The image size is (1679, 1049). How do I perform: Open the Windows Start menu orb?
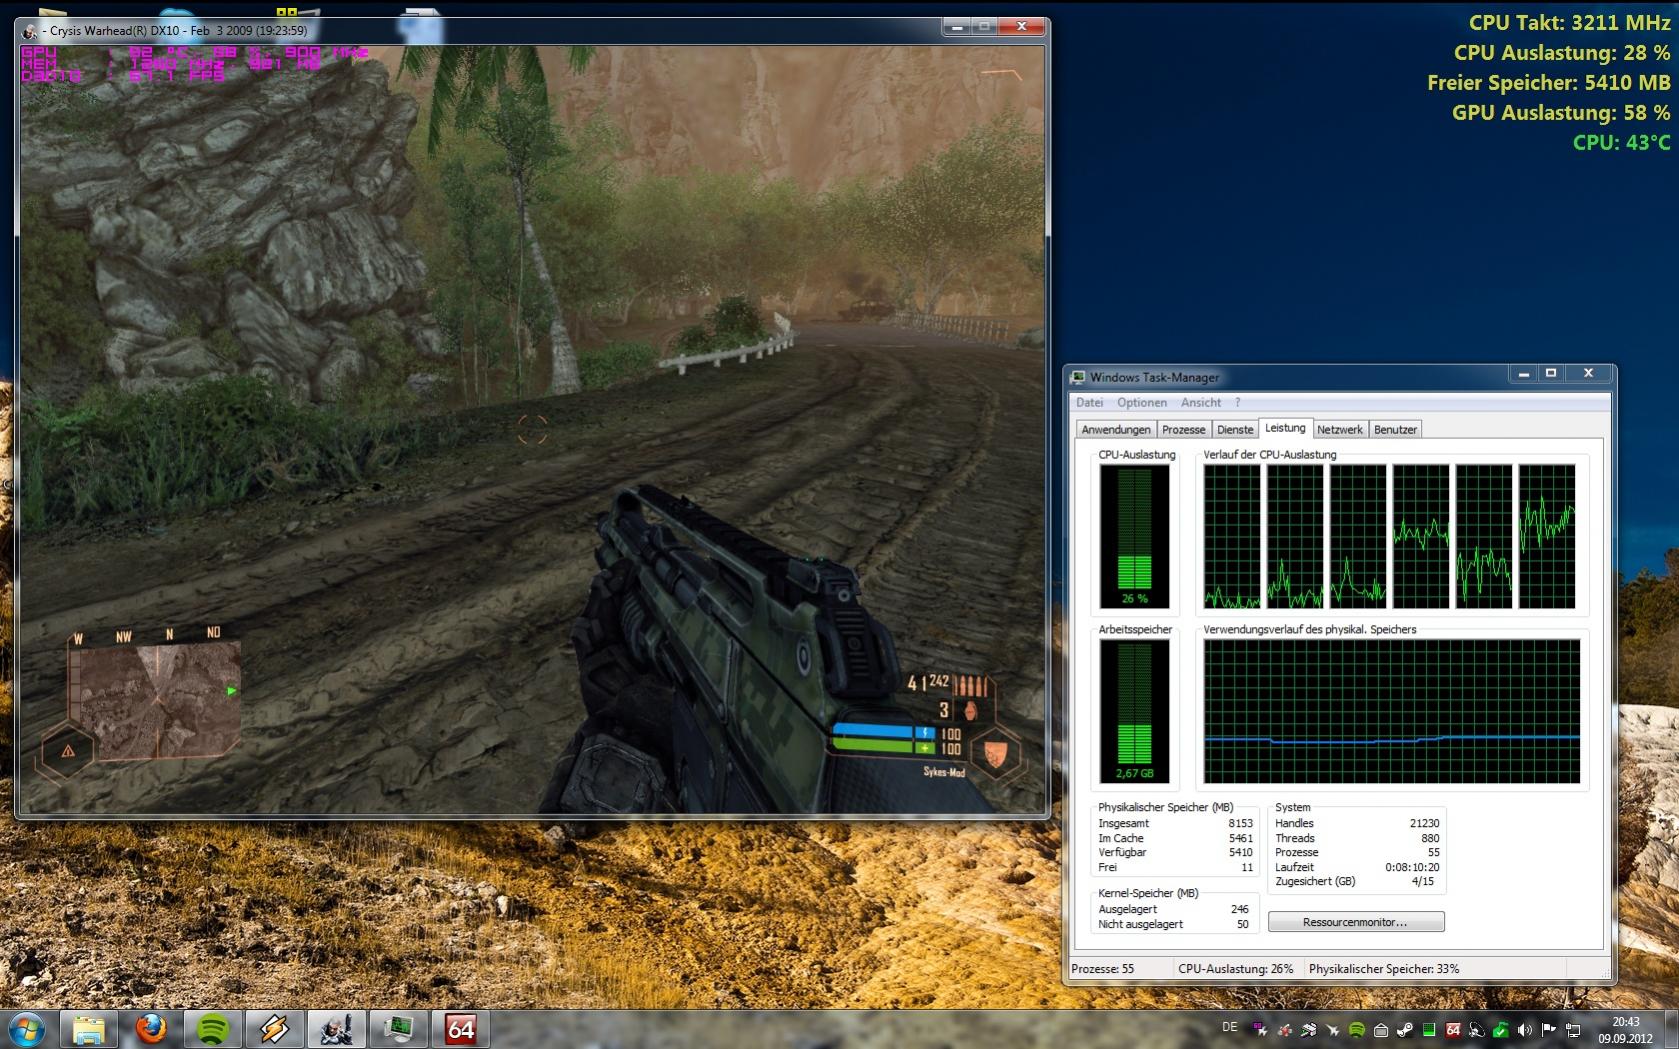click(25, 1029)
